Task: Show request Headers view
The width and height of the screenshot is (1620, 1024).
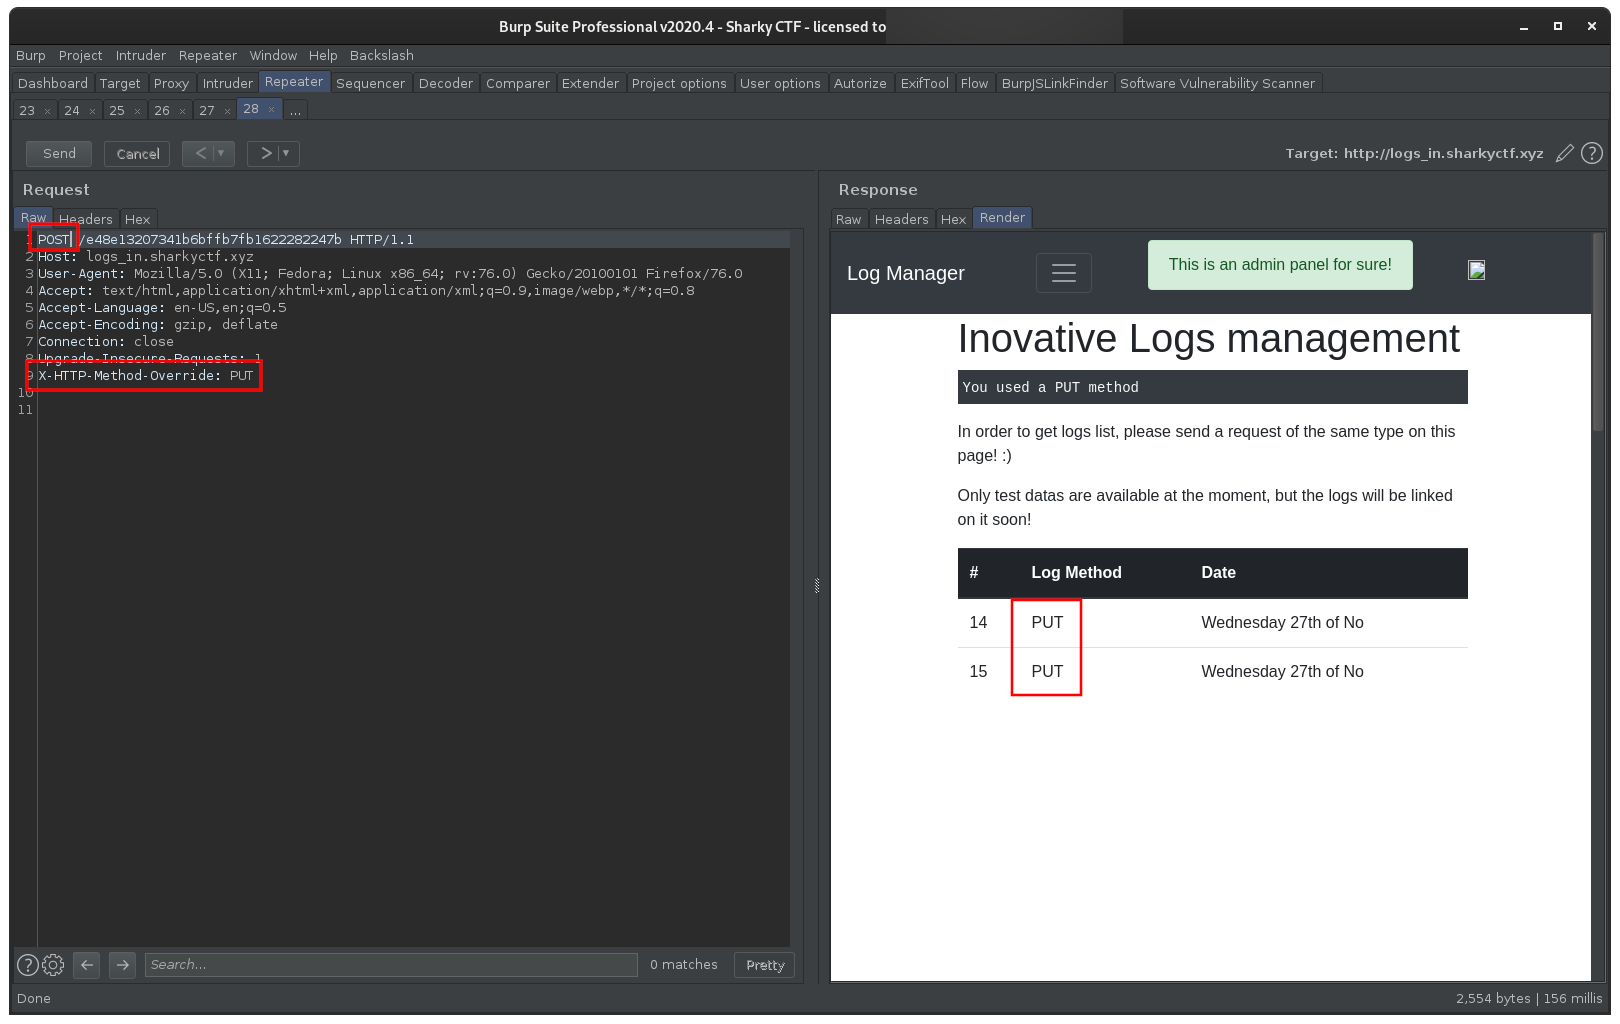Action: pyautogui.click(x=86, y=220)
